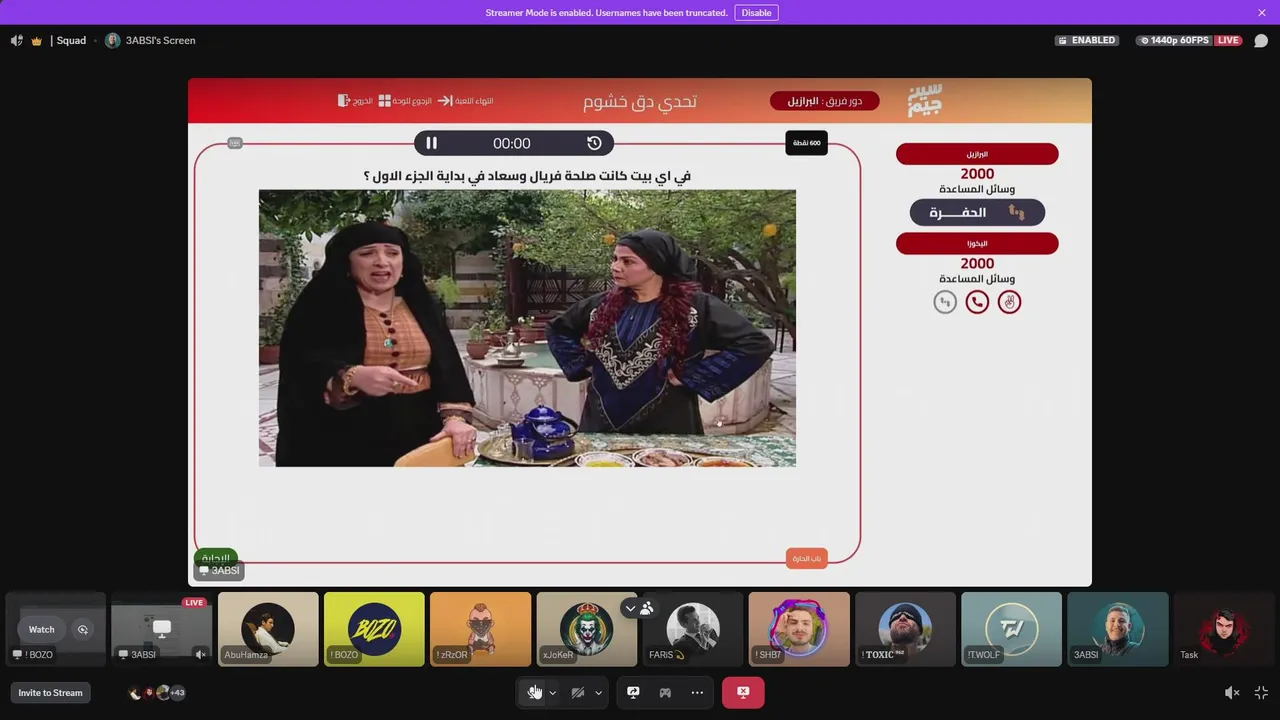Click the question video still image
This screenshot has width=1280, height=720.
[527, 328]
